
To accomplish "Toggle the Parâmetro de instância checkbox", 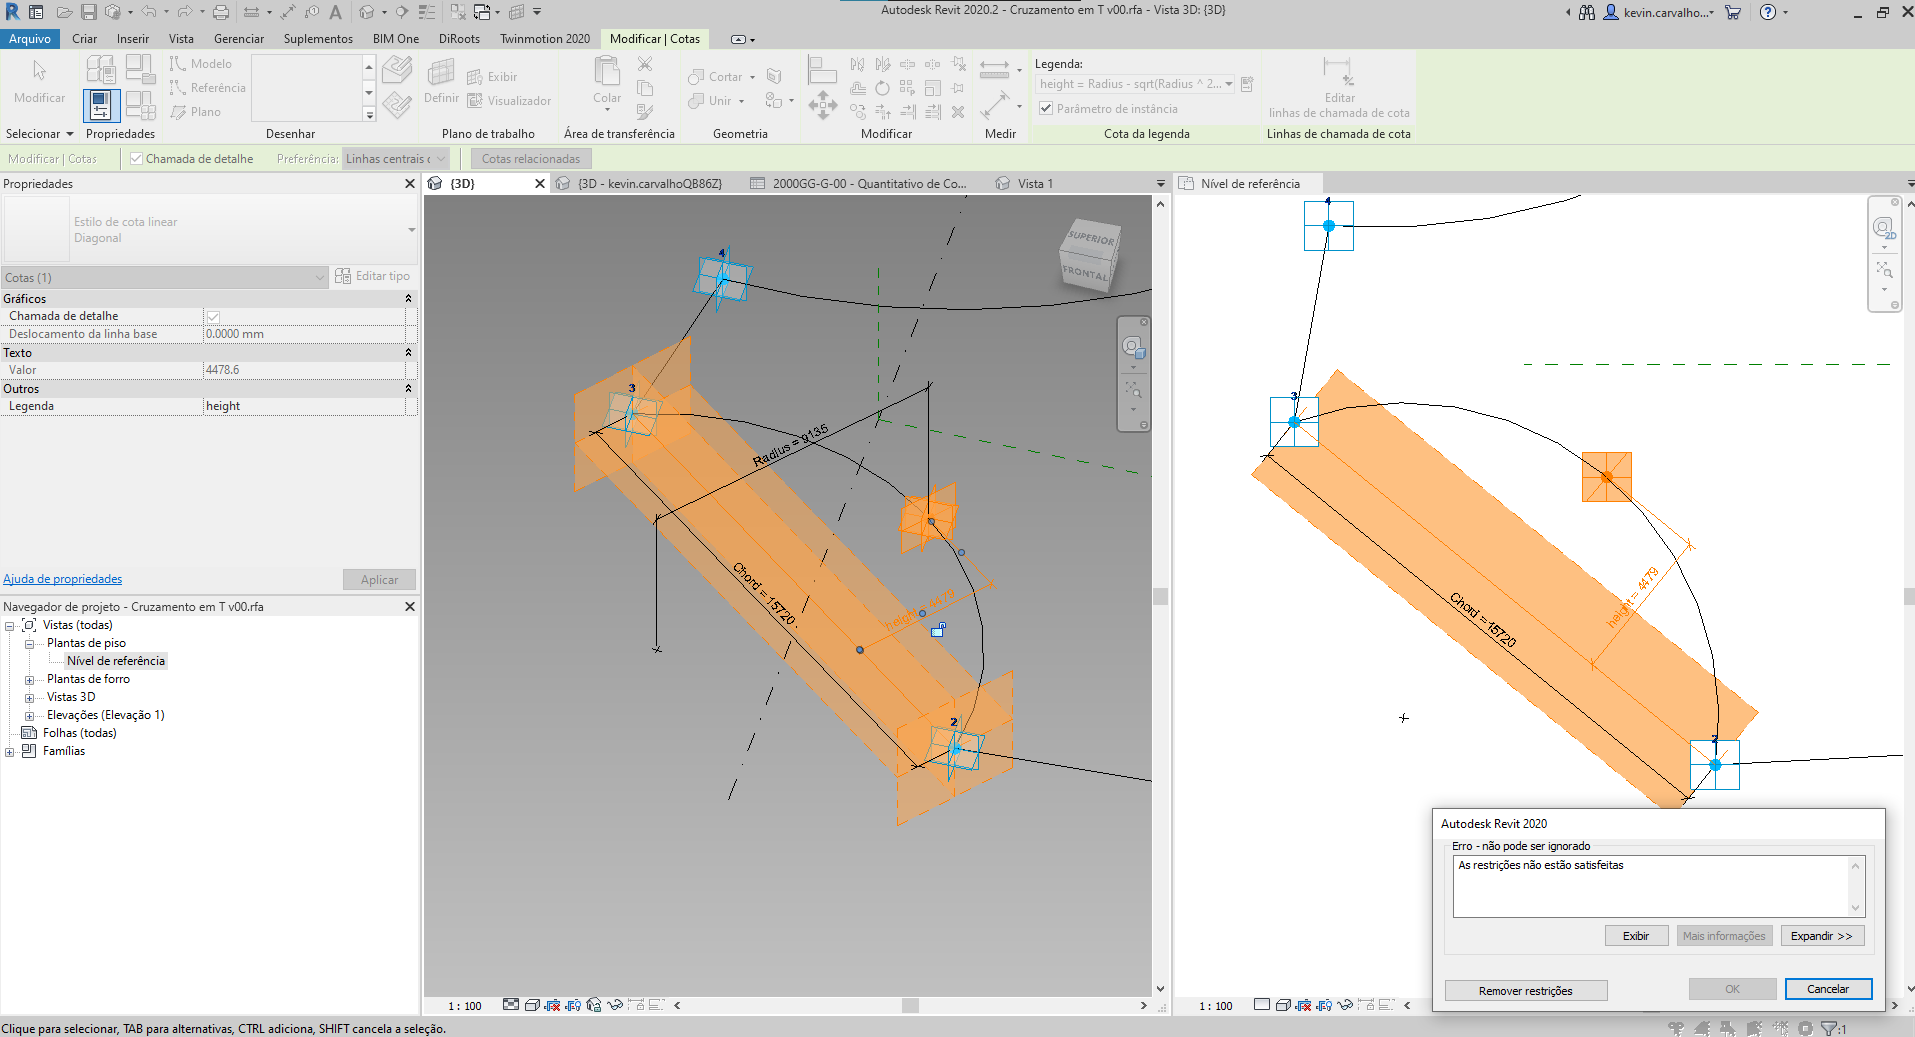I will point(1045,108).
